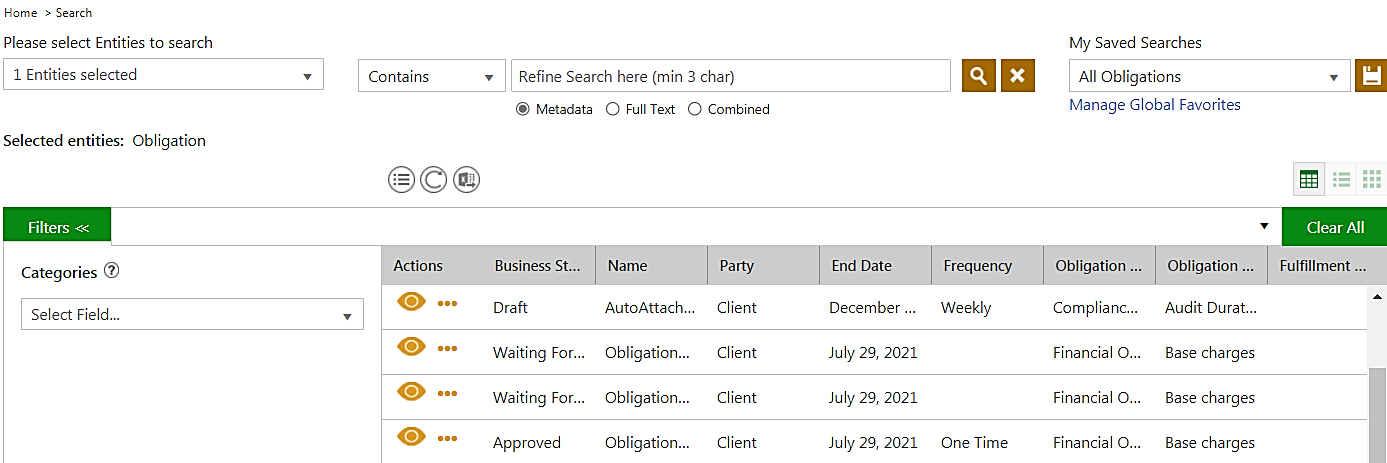This screenshot has width=1387, height=463.
Task: Click the list options circular icon
Action: (x=401, y=180)
